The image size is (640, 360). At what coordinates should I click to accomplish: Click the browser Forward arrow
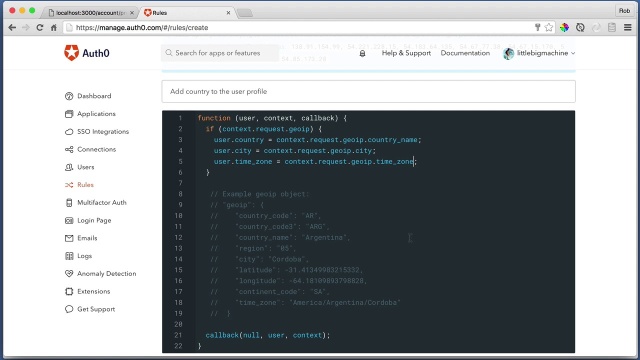tap(26, 27)
